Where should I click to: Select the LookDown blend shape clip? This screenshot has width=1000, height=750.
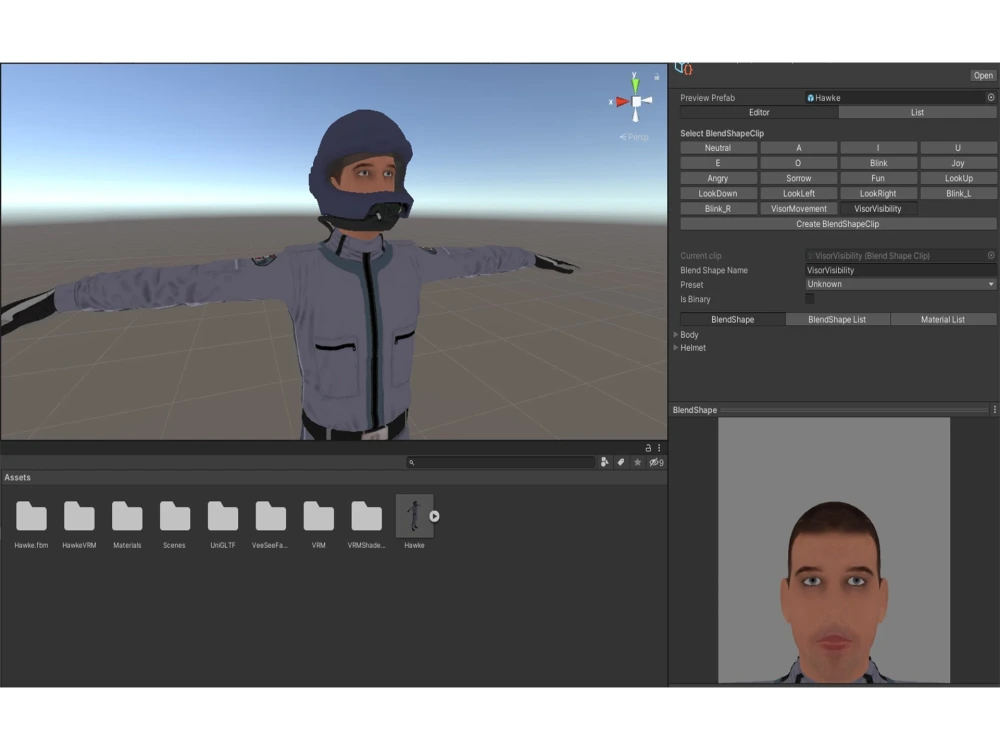pos(718,193)
